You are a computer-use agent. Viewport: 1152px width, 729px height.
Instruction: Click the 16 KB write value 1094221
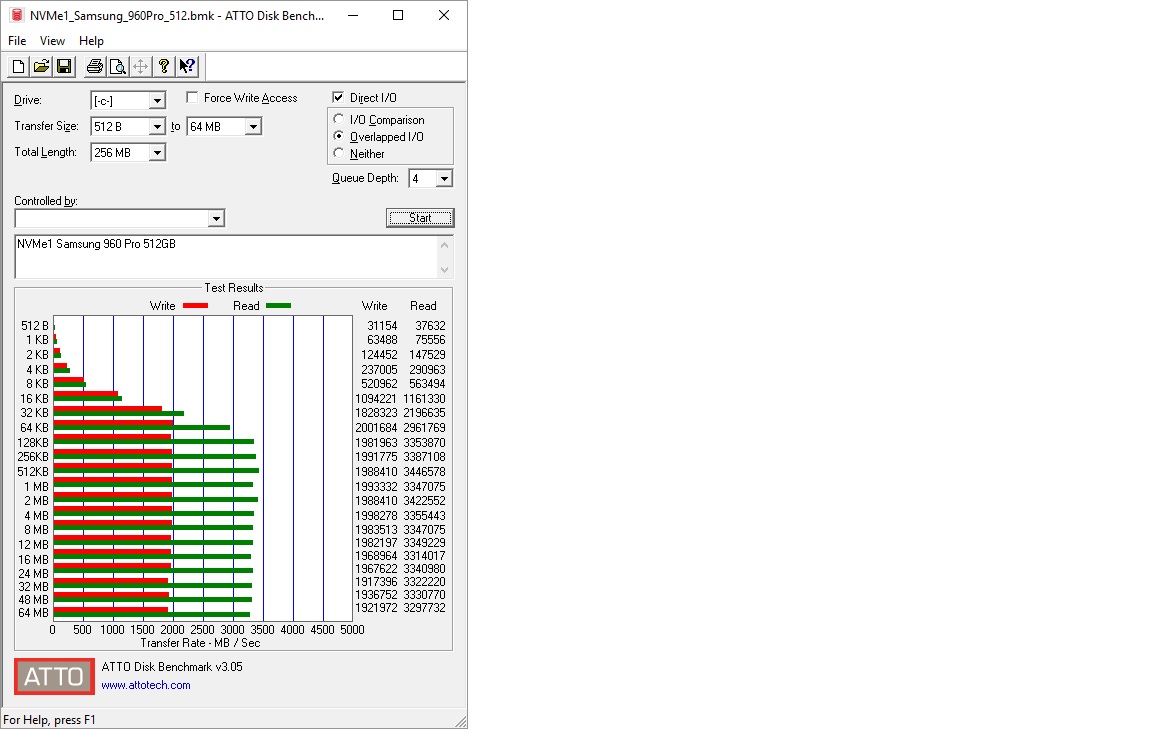pos(376,398)
